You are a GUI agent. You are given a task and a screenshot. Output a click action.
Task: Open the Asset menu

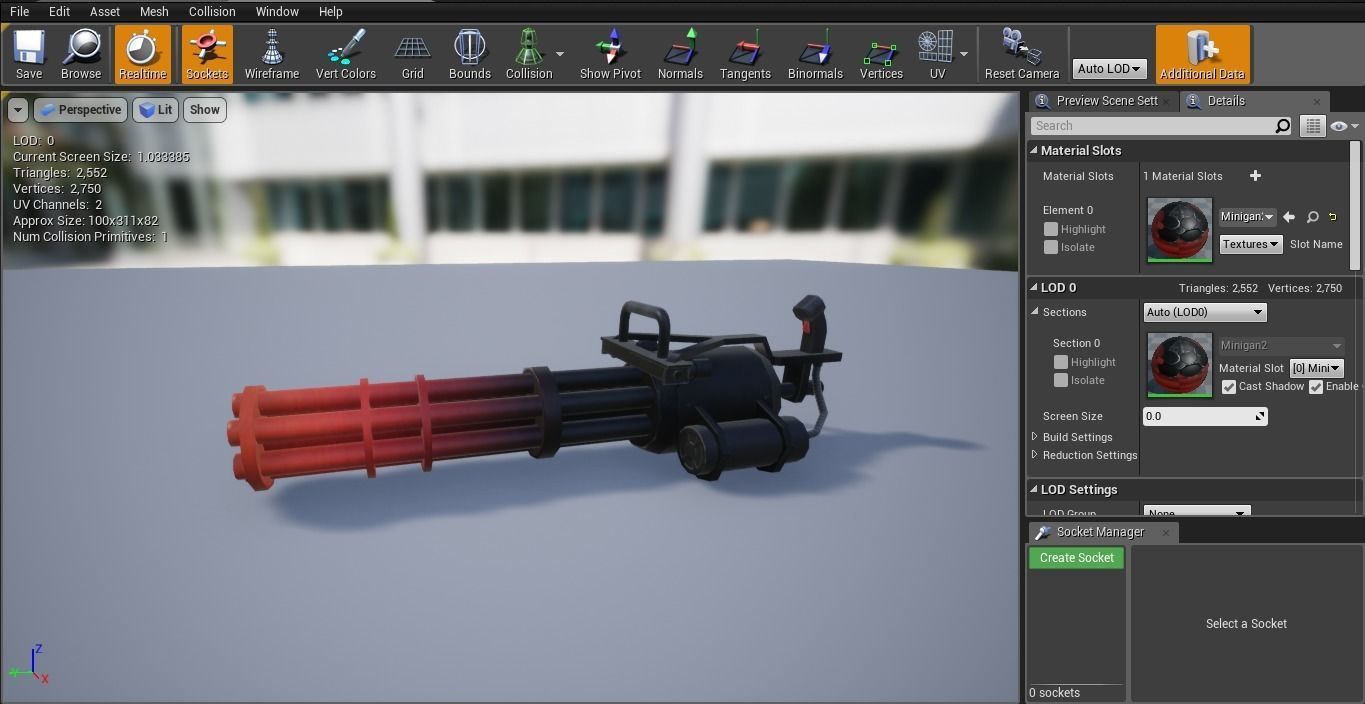(x=105, y=12)
